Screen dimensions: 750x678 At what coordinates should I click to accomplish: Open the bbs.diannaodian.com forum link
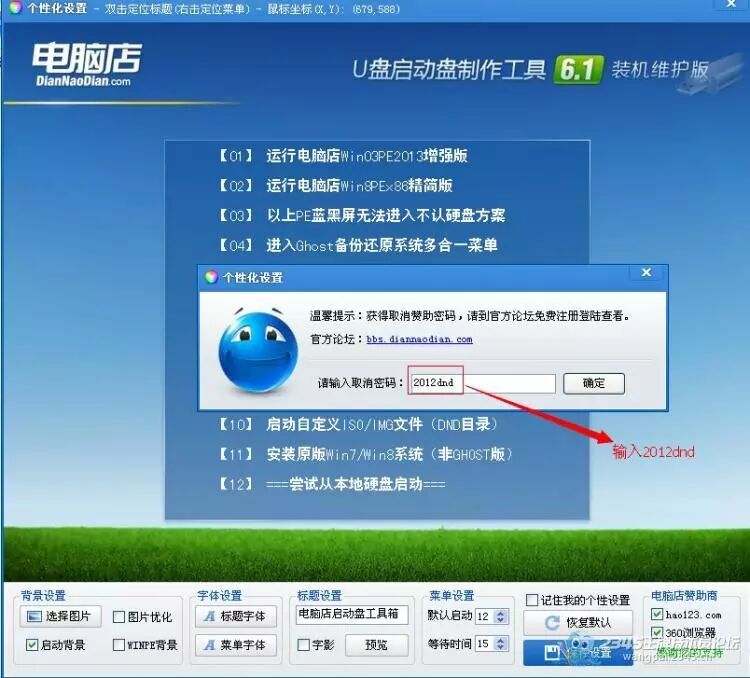[419, 339]
